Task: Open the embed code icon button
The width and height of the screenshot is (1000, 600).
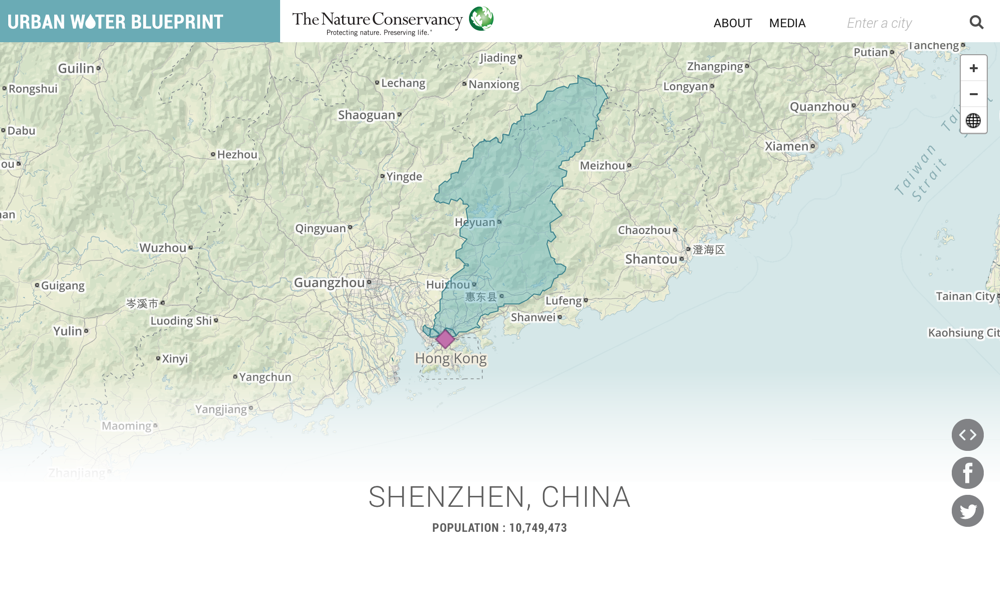Action: [967, 435]
